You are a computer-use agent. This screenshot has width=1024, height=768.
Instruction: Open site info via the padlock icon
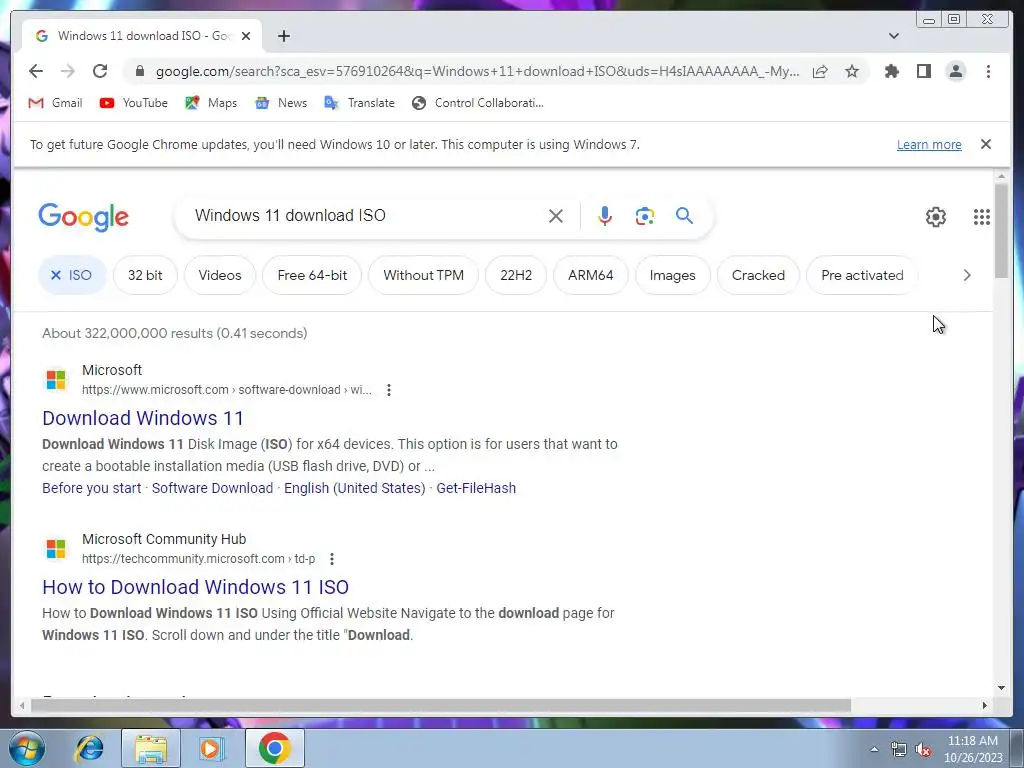point(139,71)
